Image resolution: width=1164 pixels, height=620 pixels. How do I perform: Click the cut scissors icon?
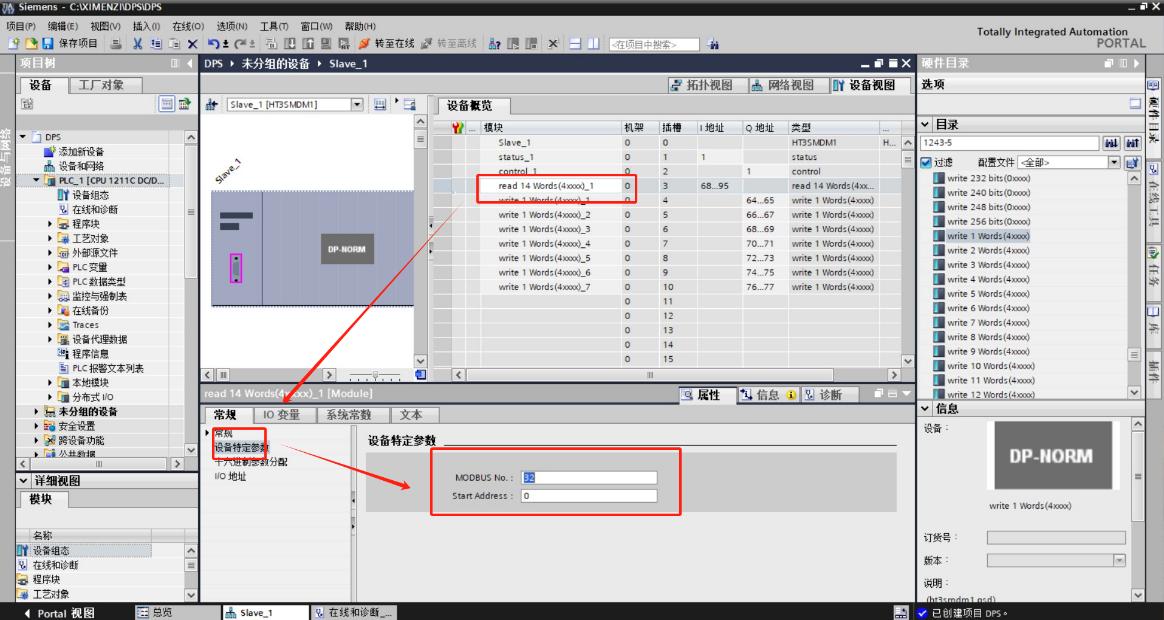pos(137,44)
